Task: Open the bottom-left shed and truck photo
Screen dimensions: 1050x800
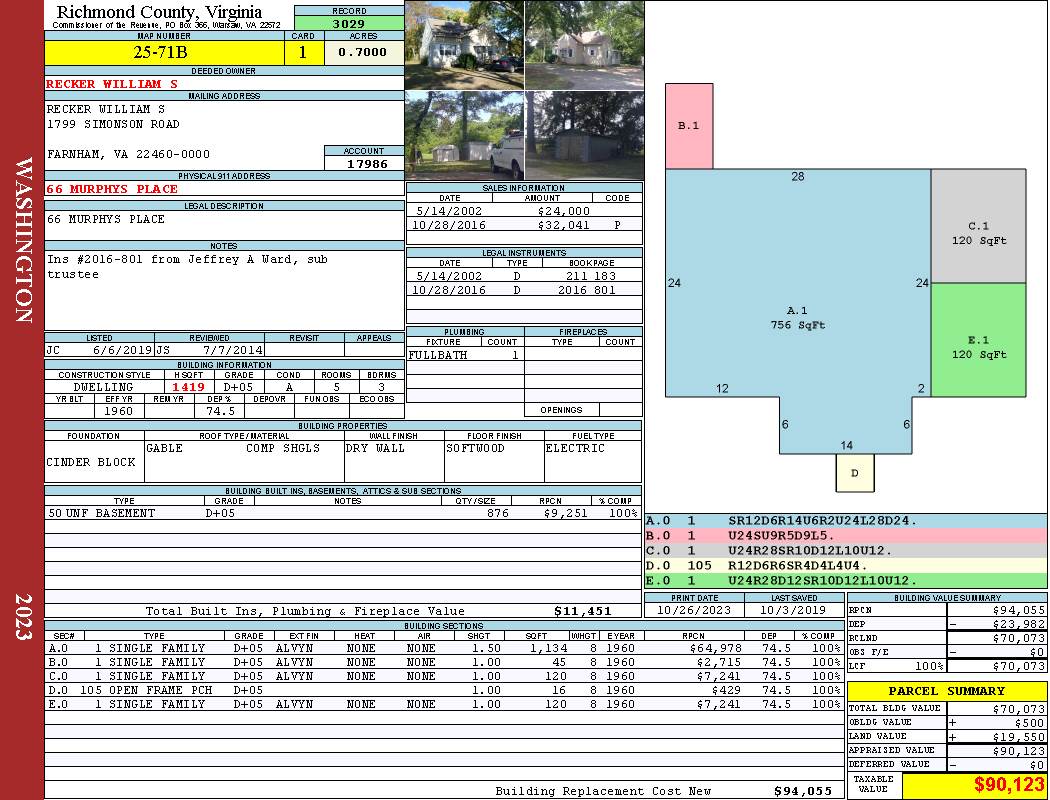Action: click(x=464, y=135)
